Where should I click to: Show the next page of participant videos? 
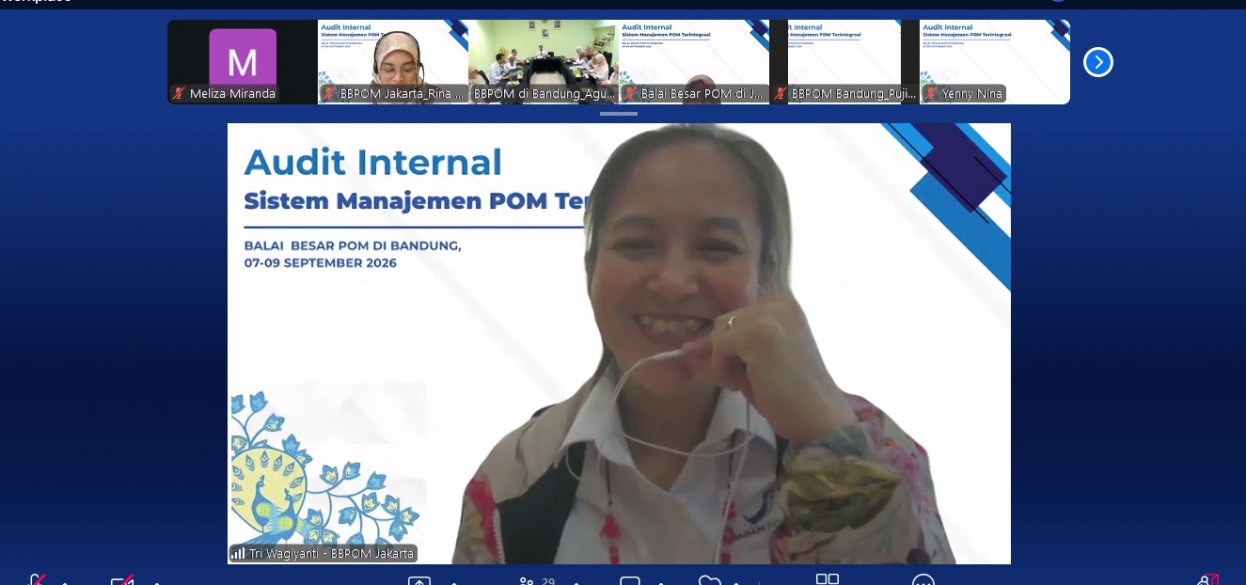coord(1098,62)
